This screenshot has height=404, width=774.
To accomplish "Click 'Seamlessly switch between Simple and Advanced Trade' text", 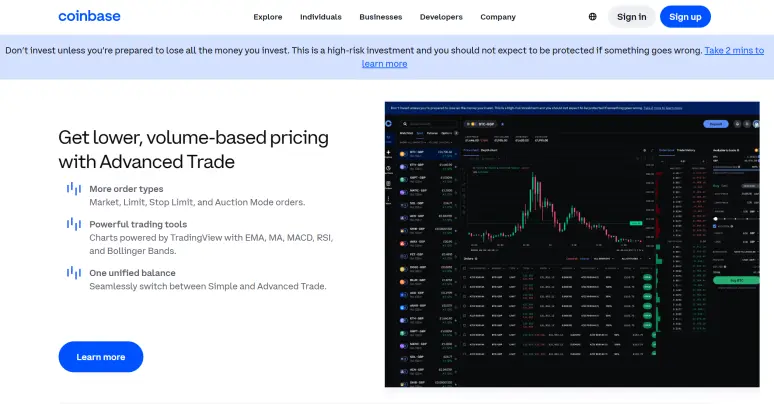I will point(208,286).
